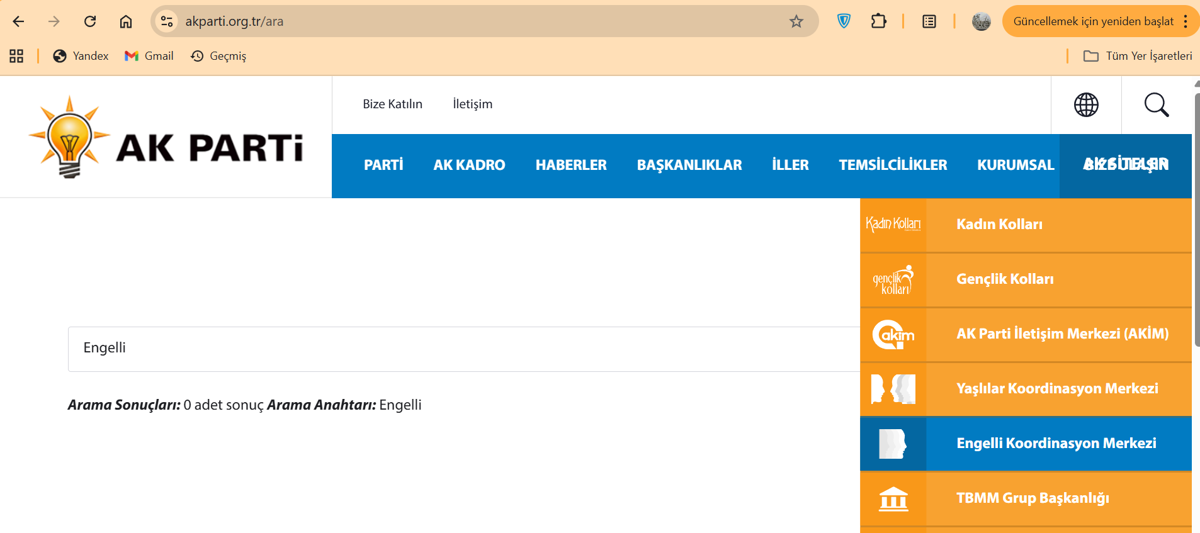
Task: Click the İletişim link
Action: [x=472, y=104]
